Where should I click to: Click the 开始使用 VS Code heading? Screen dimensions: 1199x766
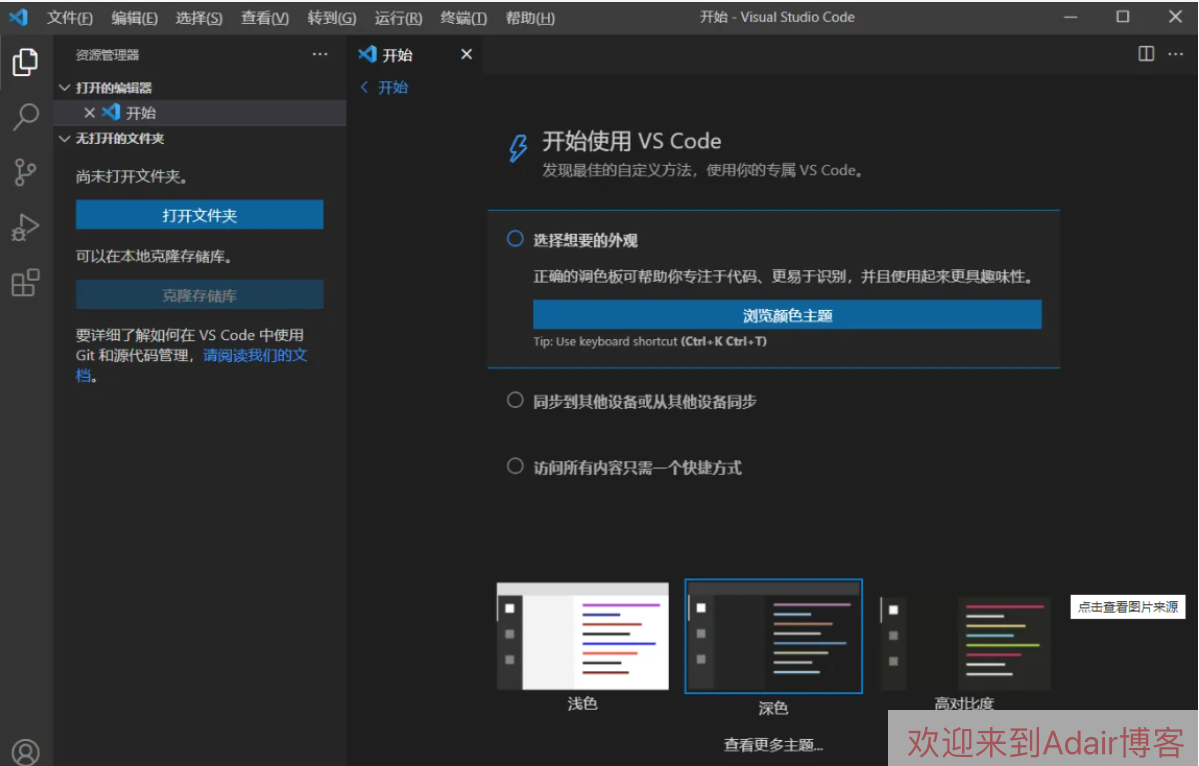632,141
